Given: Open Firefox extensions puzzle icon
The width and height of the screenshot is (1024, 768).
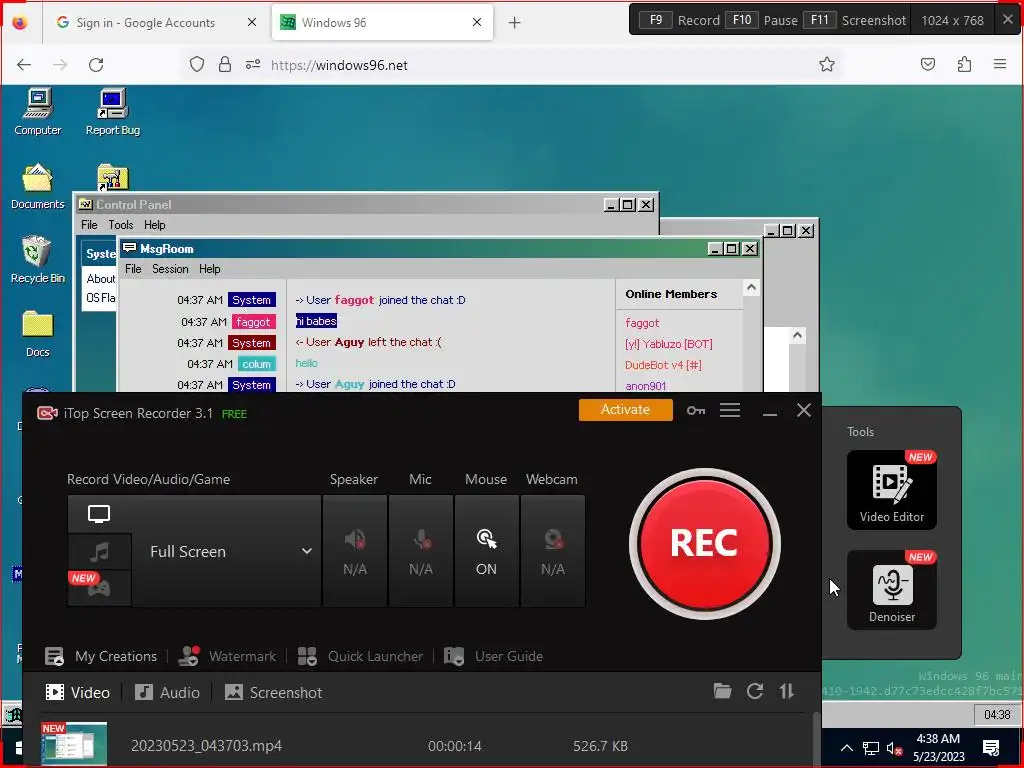Looking at the screenshot, I should tap(964, 64).
